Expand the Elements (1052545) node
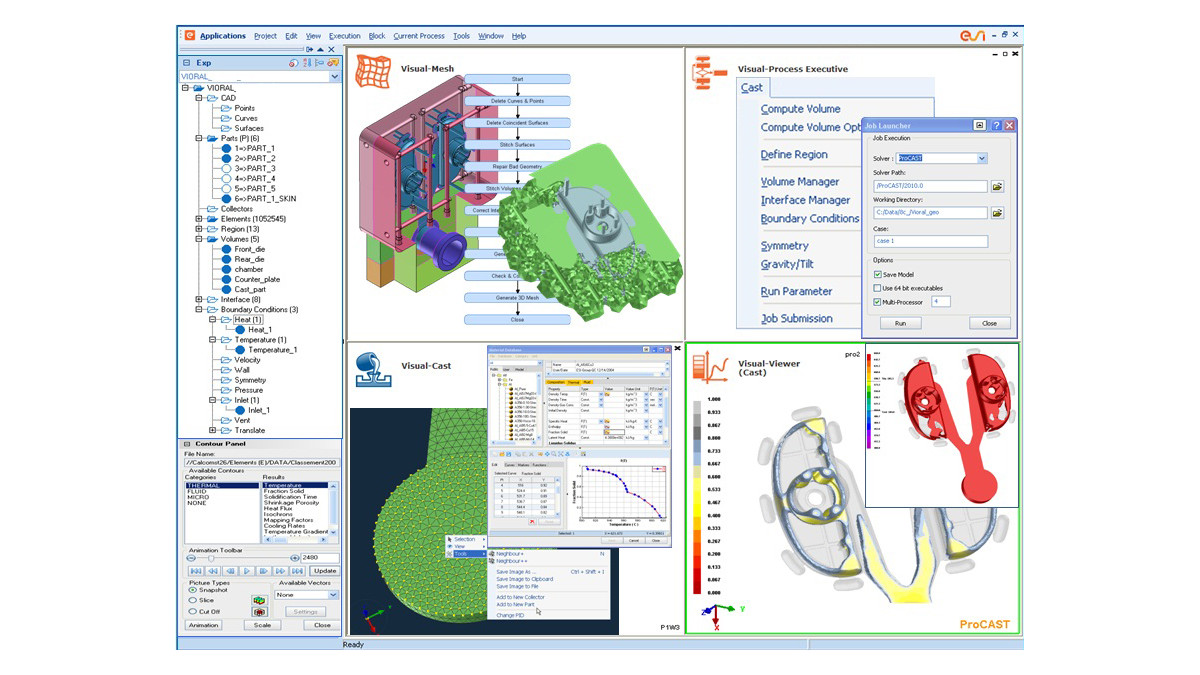Viewport: 1200px width, 675px height. tap(200, 219)
